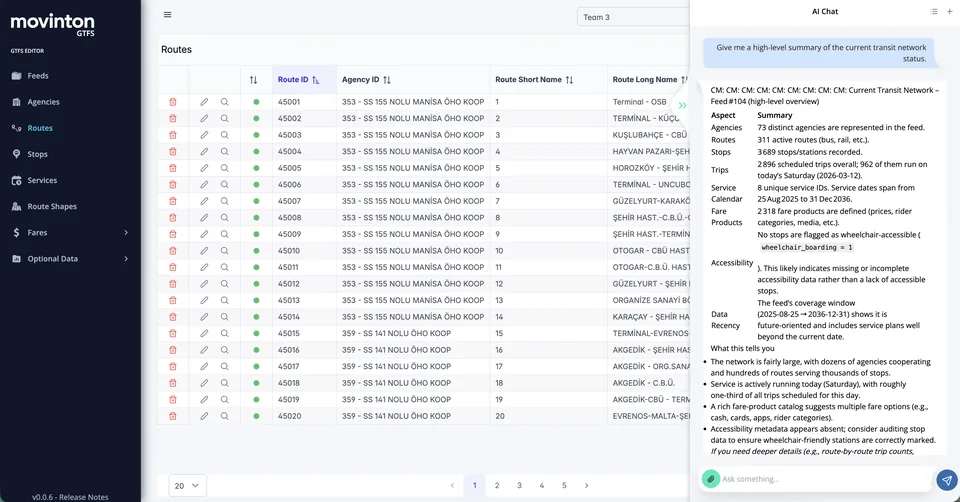Sort by the status column arrows

(x=253, y=80)
